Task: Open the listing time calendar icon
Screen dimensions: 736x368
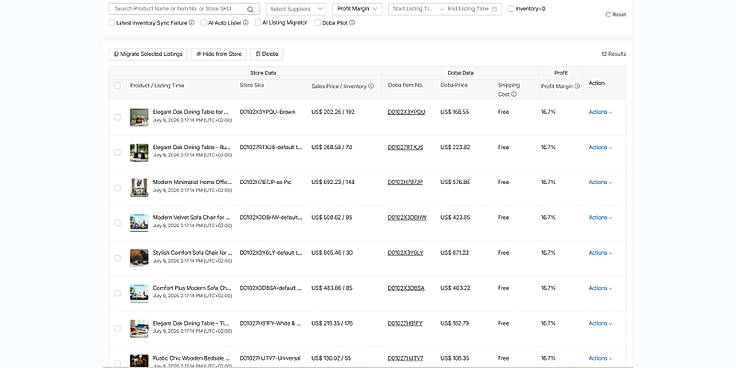Action: pos(494,9)
